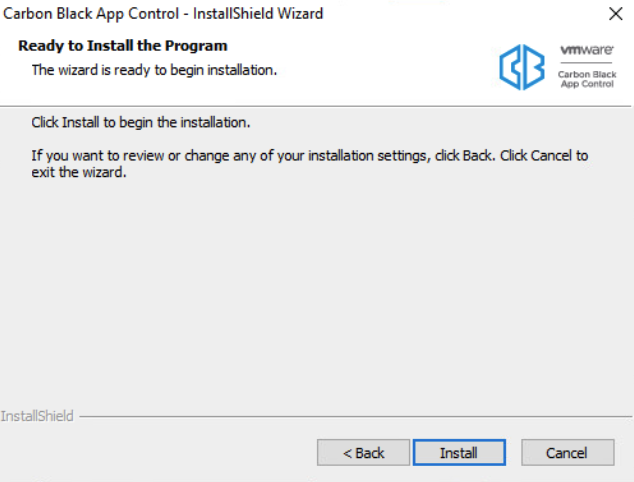Click the Ready to Install the Program heading
The height and width of the screenshot is (482, 634).
pos(123,46)
